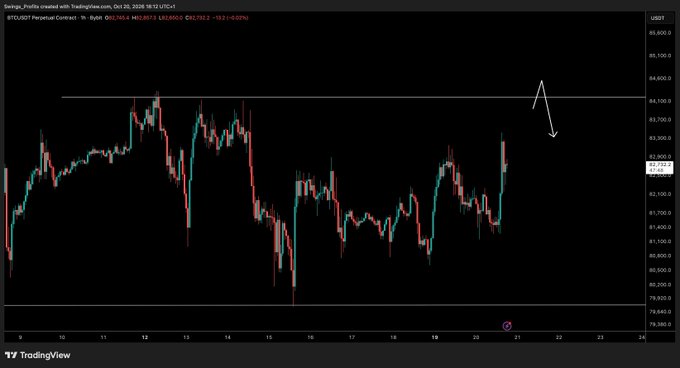Click the lightning event icon above the time axis
Image resolution: width=680 pixels, height=368 pixels.
[x=507, y=326]
